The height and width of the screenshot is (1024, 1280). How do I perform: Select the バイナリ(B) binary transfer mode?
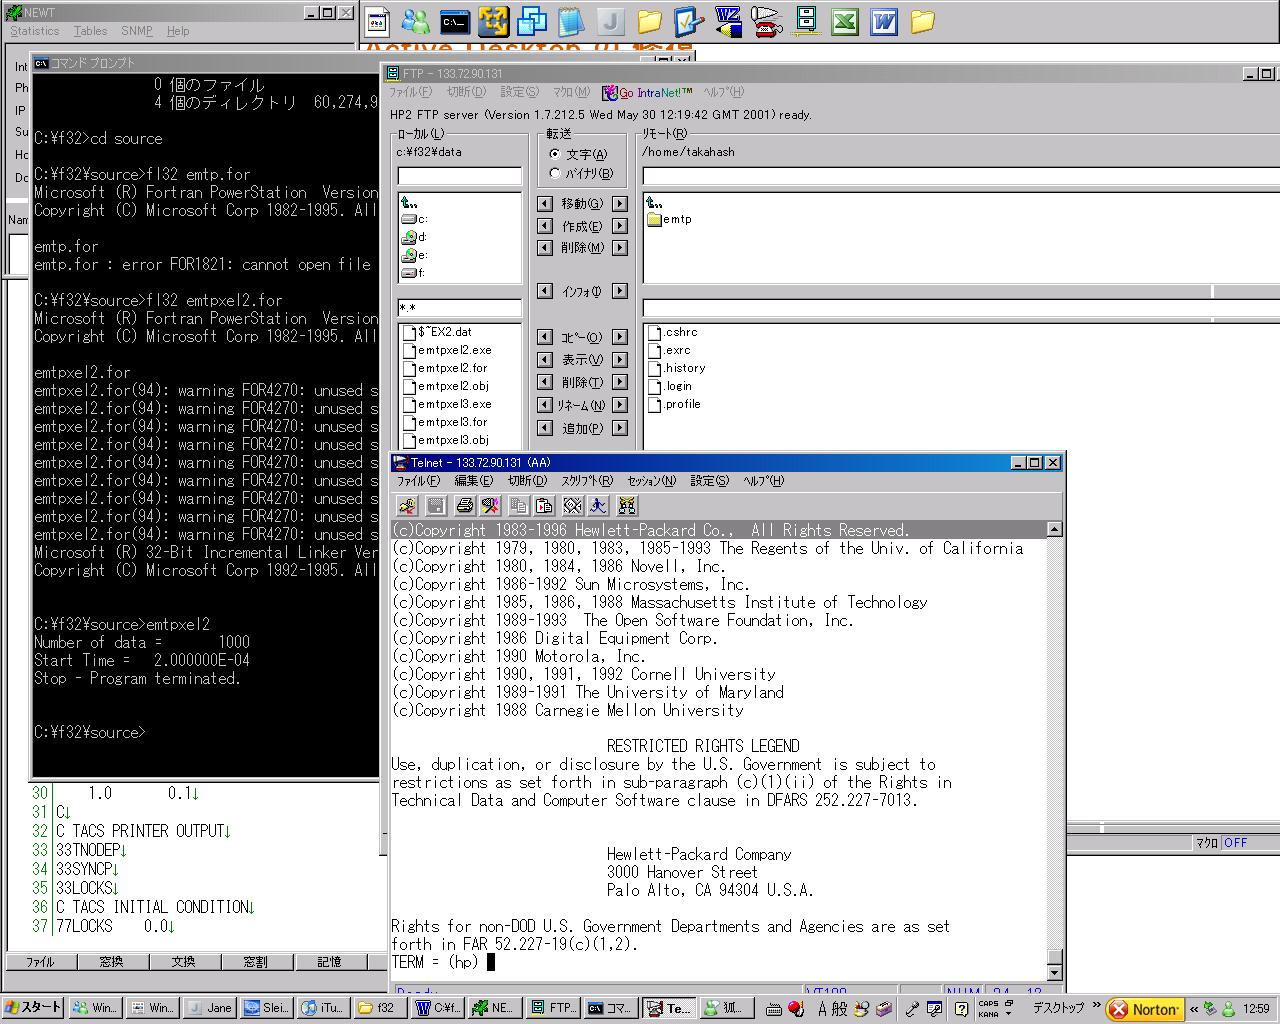coord(580,173)
